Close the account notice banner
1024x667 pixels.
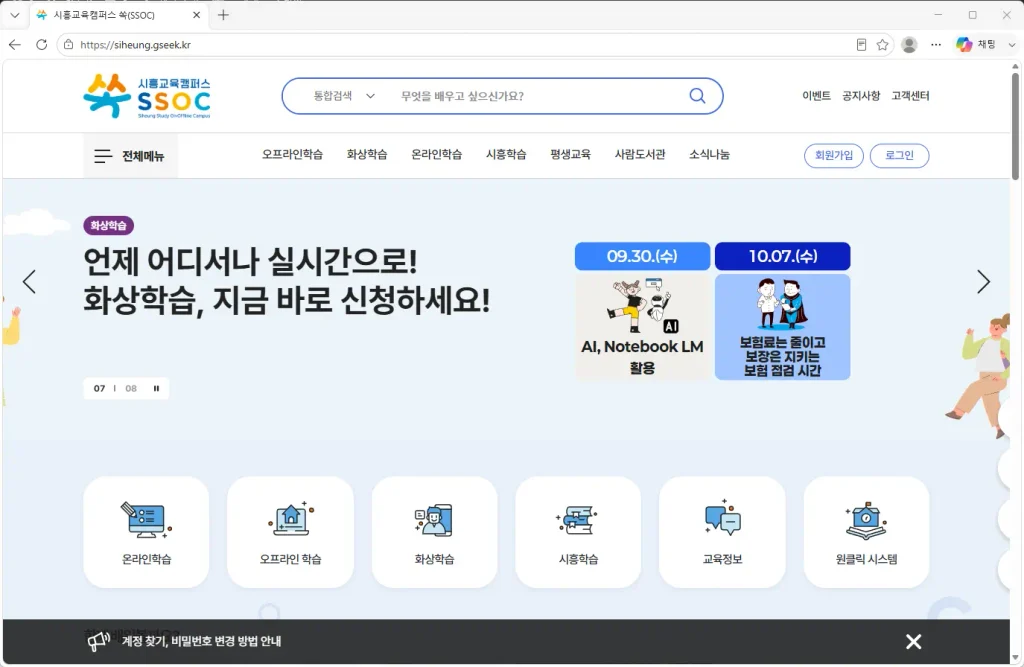click(x=913, y=642)
